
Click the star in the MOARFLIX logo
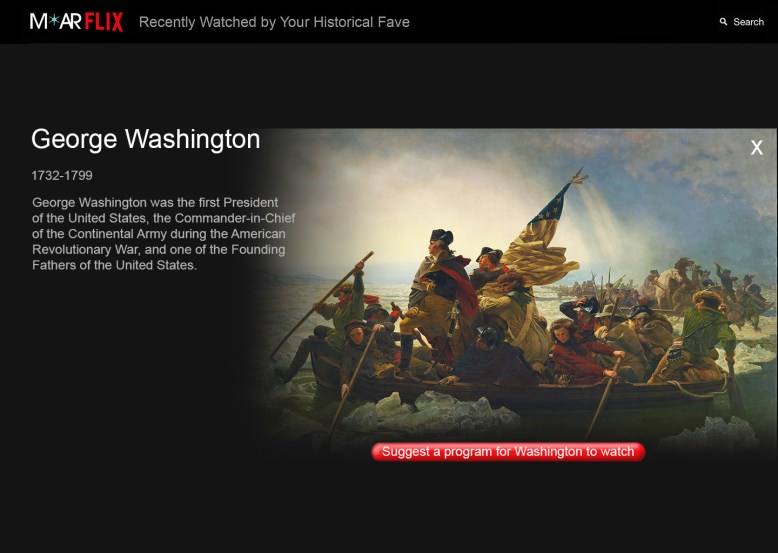tap(54, 21)
